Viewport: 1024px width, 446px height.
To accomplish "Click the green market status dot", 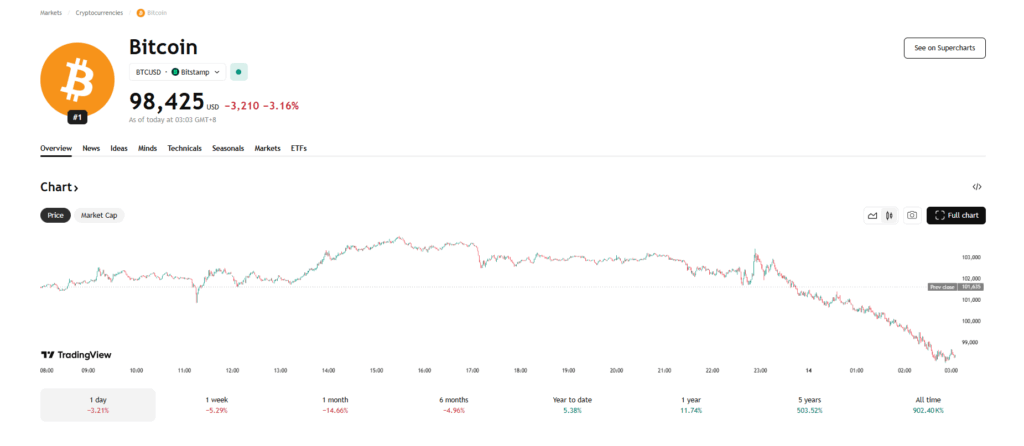I will click(x=238, y=72).
